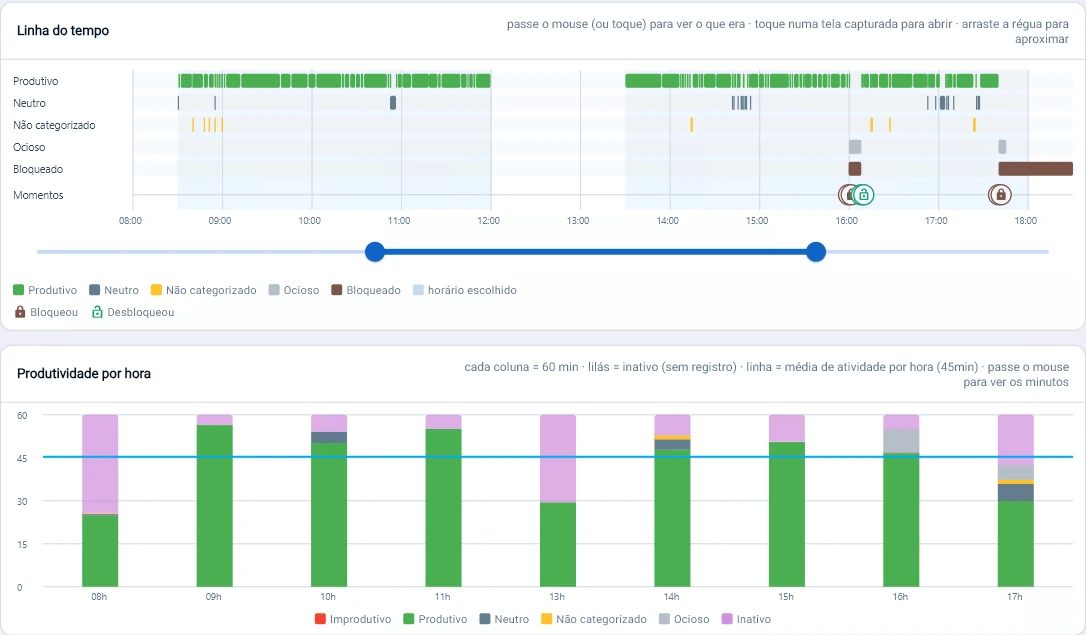
Task: Click the "Produtividade por hora" heading
Action: (x=84, y=373)
